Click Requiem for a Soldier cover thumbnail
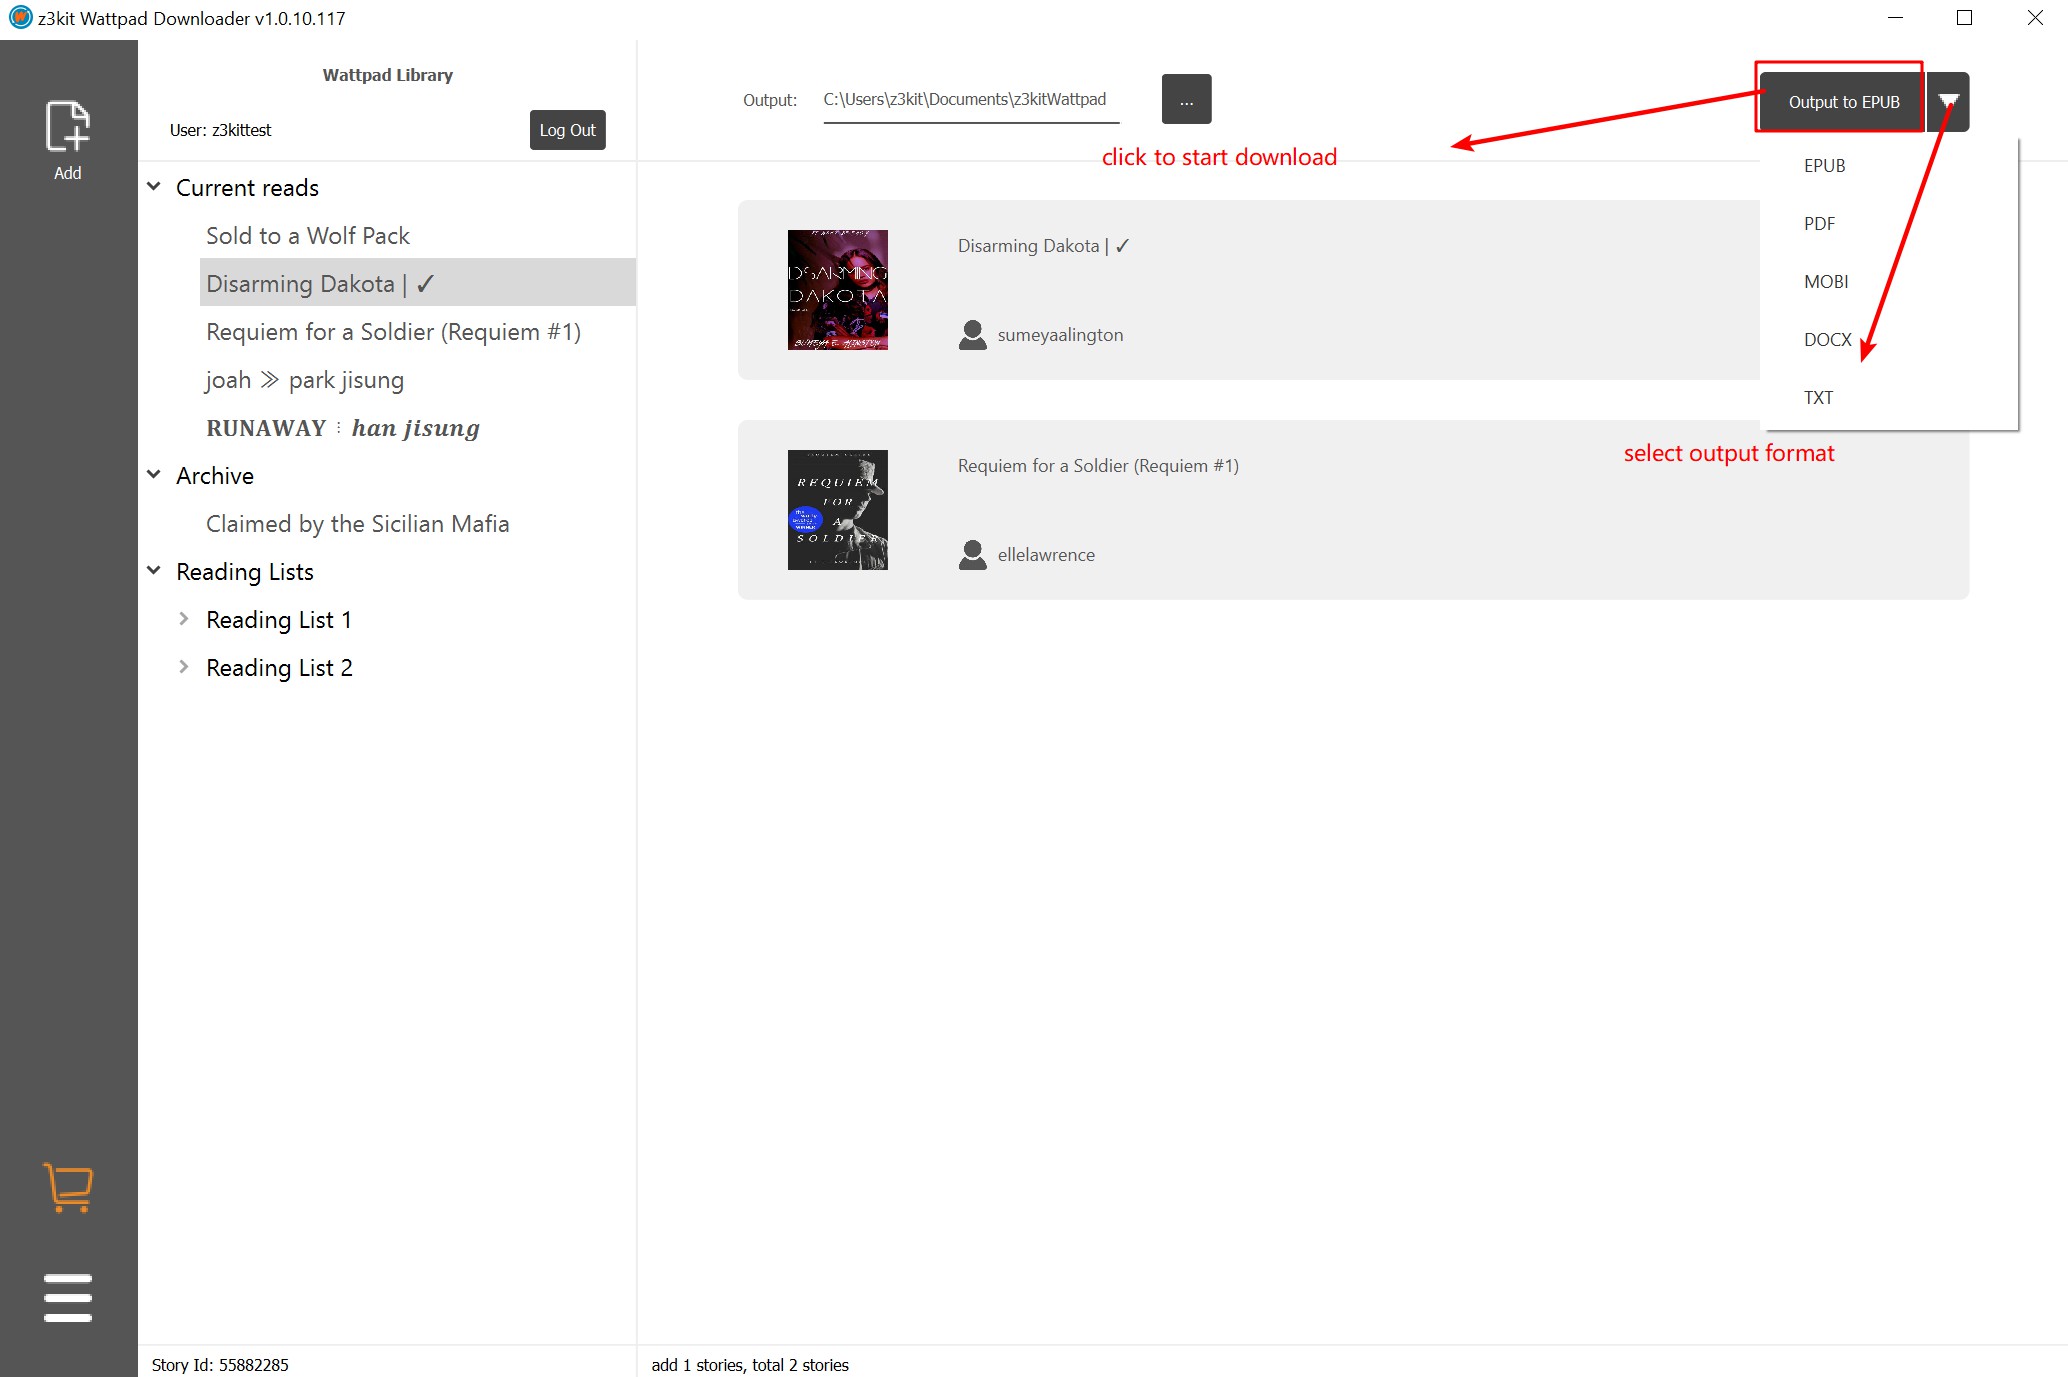 838,510
